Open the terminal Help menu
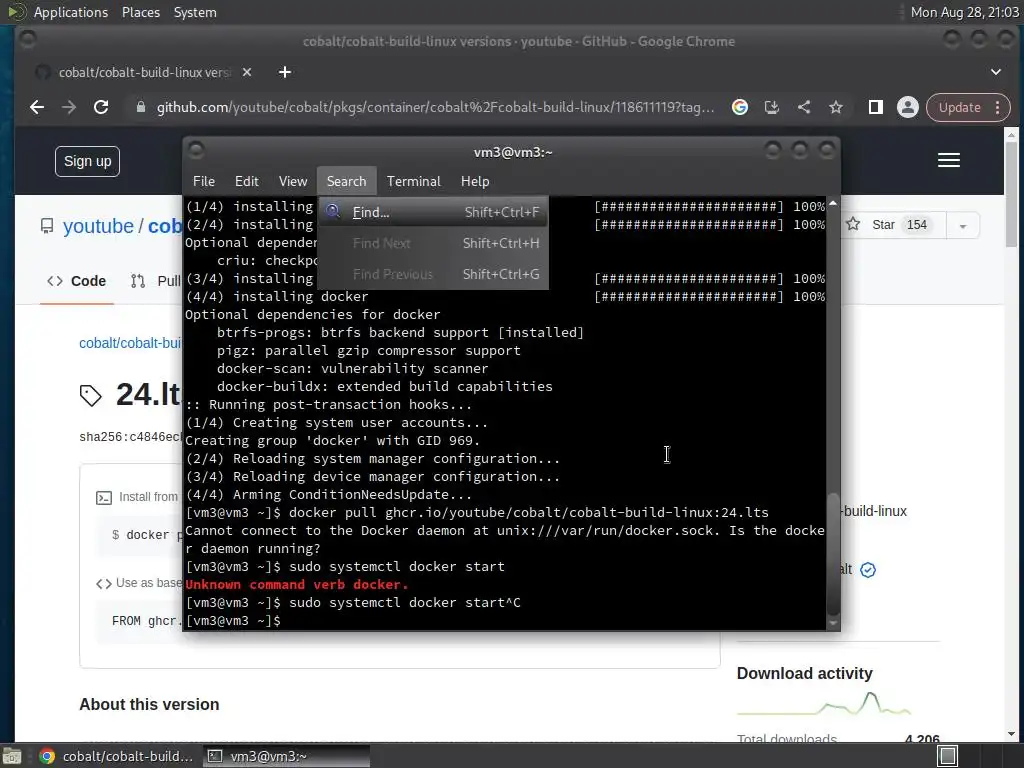Image resolution: width=1024 pixels, height=768 pixels. 475,181
